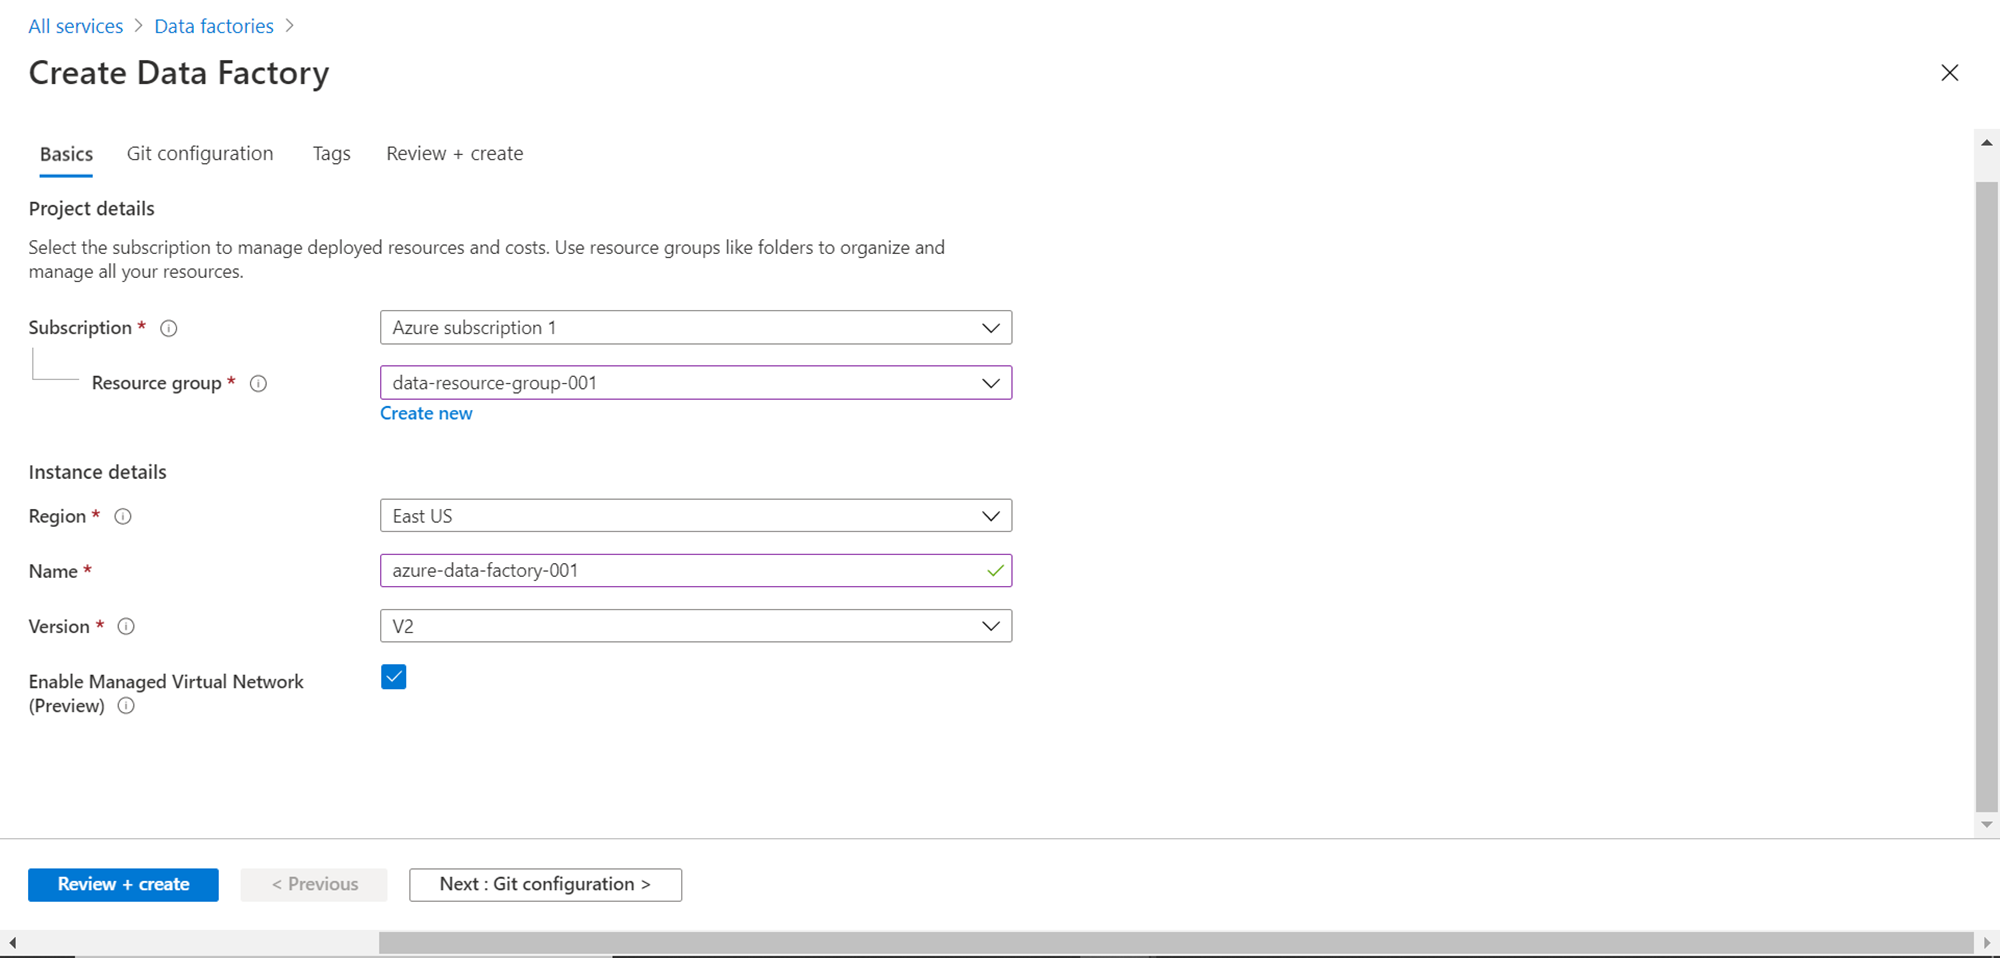Click breadcrumb chevron after Data factories

(x=290, y=26)
